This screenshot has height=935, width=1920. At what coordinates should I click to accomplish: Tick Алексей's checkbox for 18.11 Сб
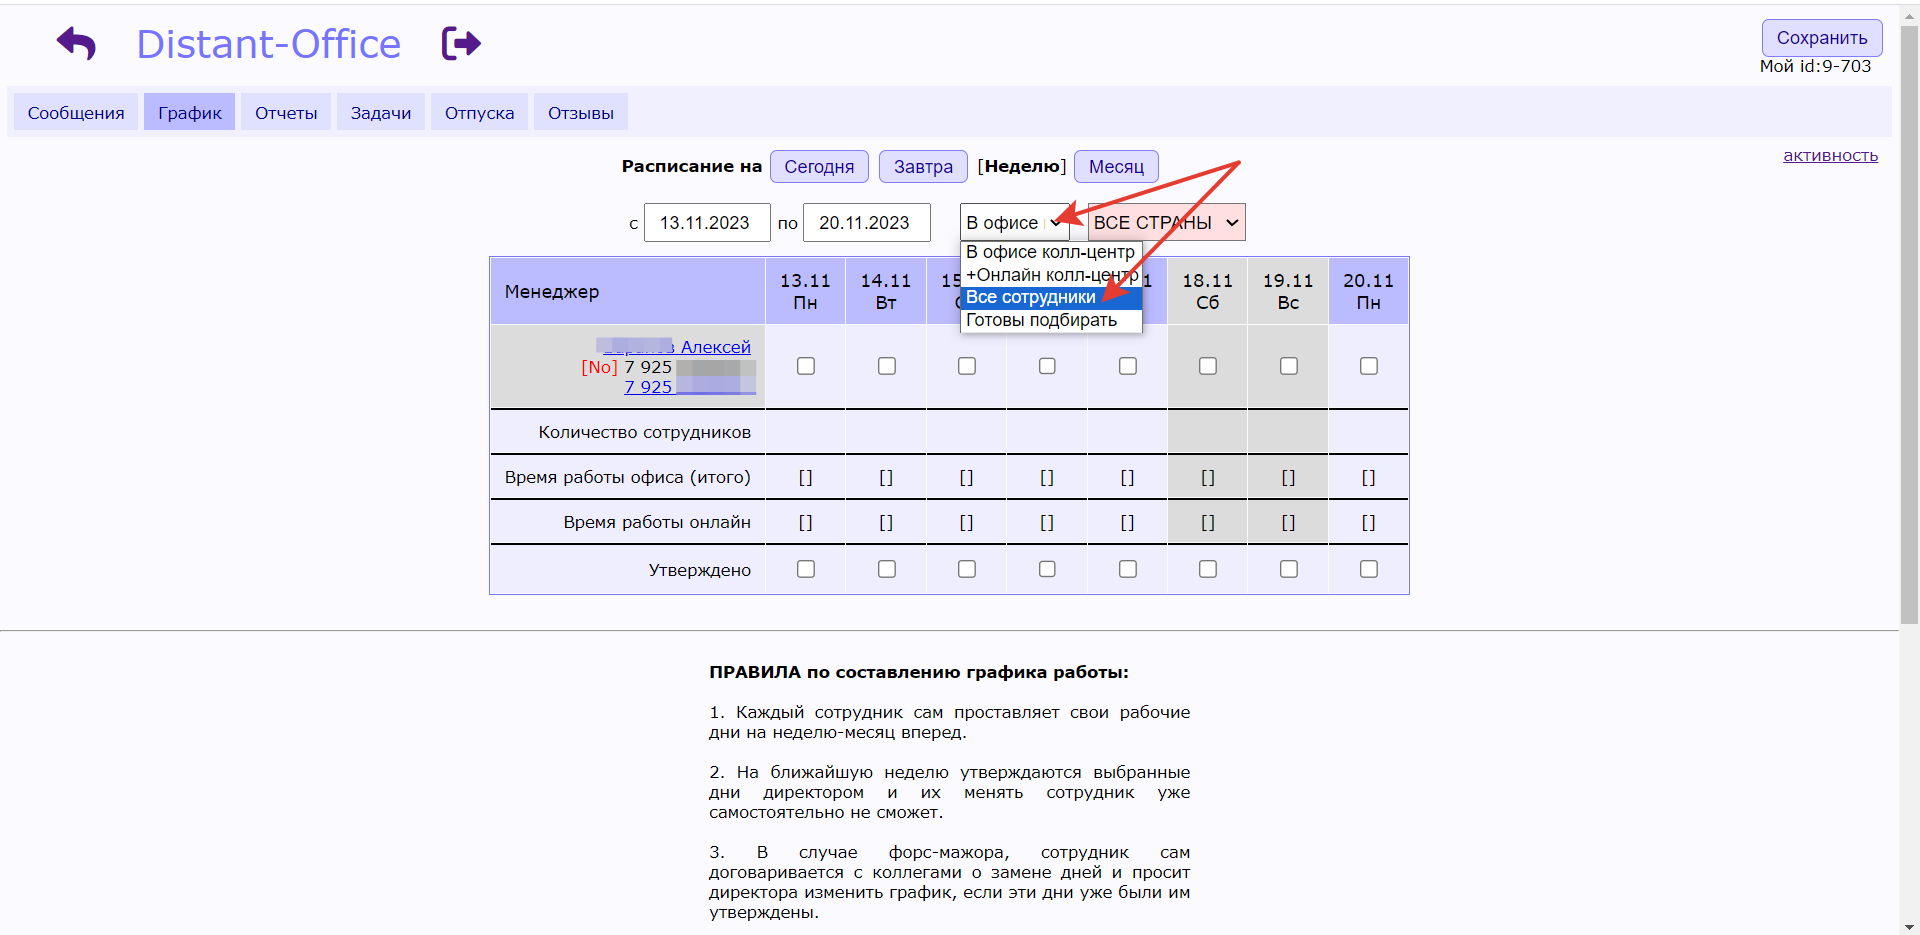coord(1208,366)
